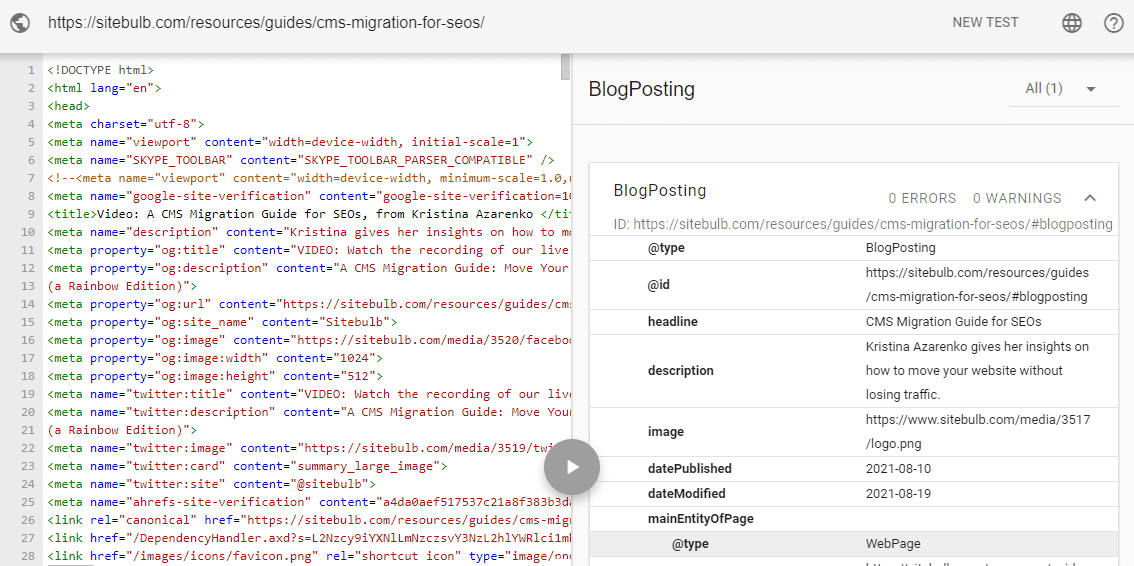Select the image property label
The image size is (1134, 566).
tap(665, 432)
